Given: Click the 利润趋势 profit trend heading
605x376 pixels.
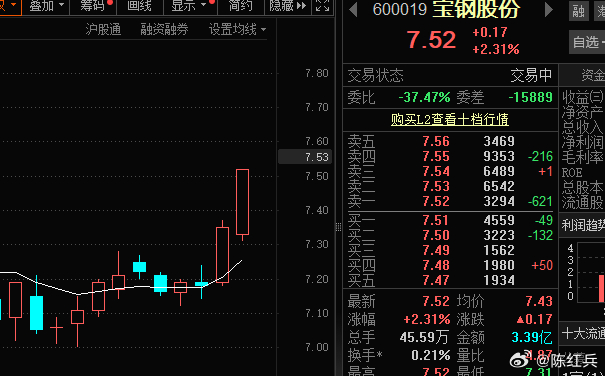Looking at the screenshot, I should click(583, 225).
